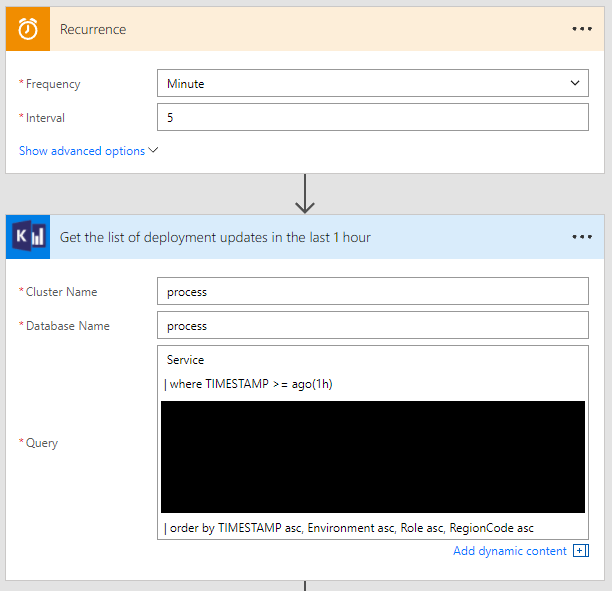Click the Show advanced options link
This screenshot has height=591, width=612.
pyautogui.click(x=82, y=151)
